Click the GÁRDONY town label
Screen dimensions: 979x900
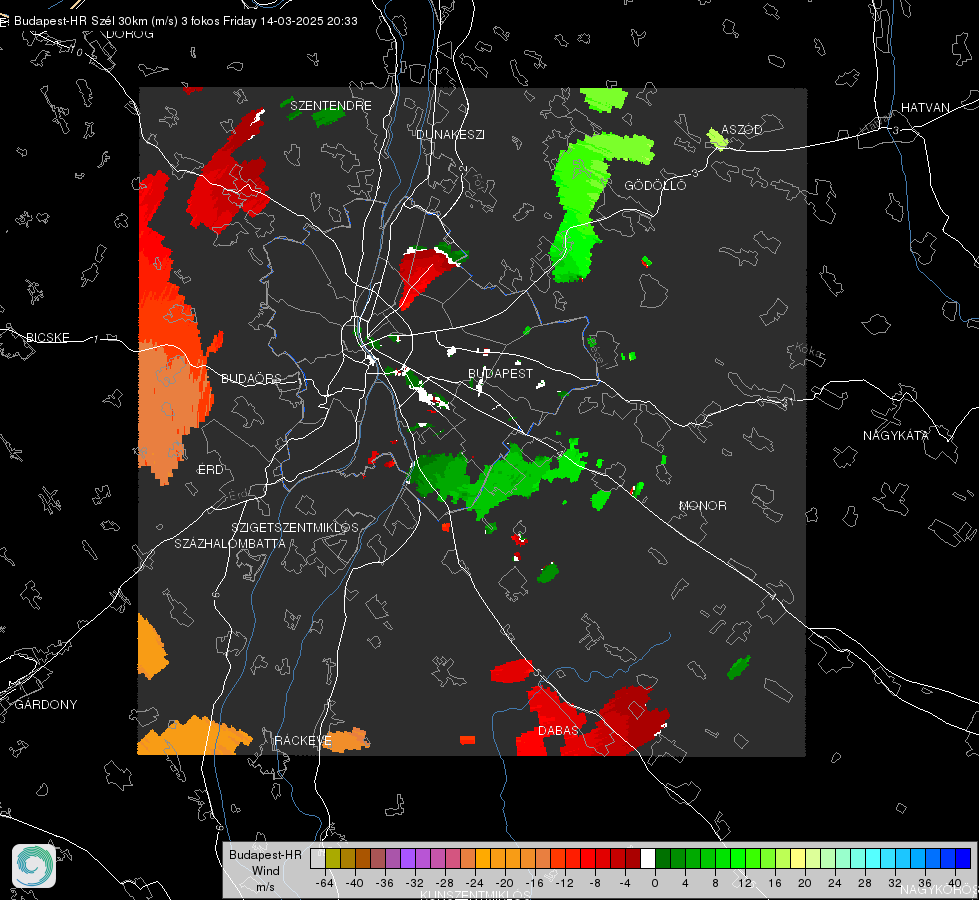[x=46, y=705]
